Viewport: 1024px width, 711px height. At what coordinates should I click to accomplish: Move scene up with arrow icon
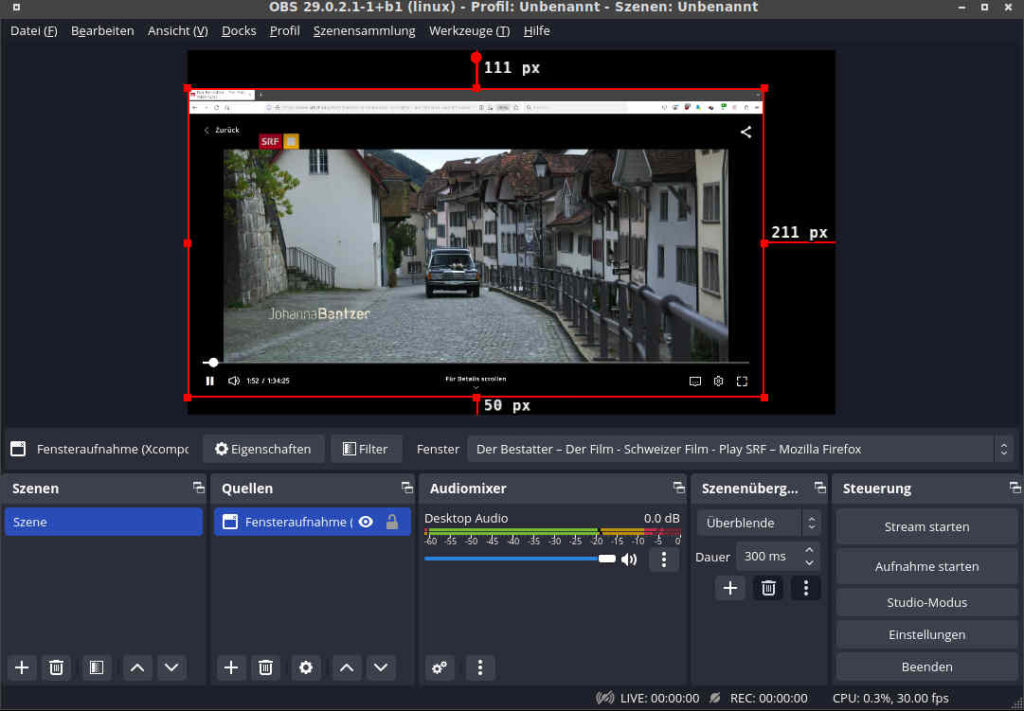point(137,667)
